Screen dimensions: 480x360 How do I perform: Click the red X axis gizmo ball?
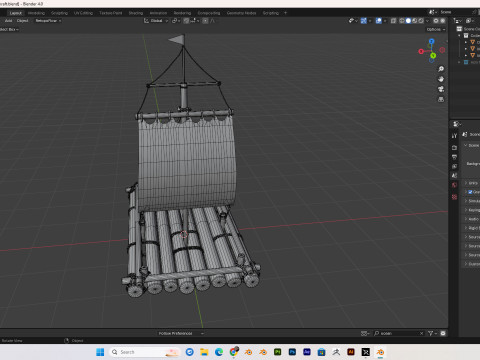(421, 51)
